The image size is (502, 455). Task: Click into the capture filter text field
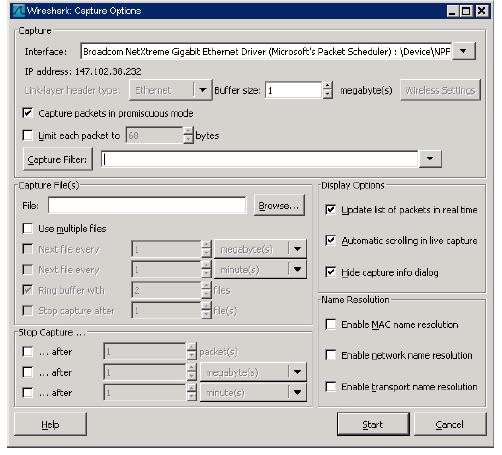pos(259,159)
